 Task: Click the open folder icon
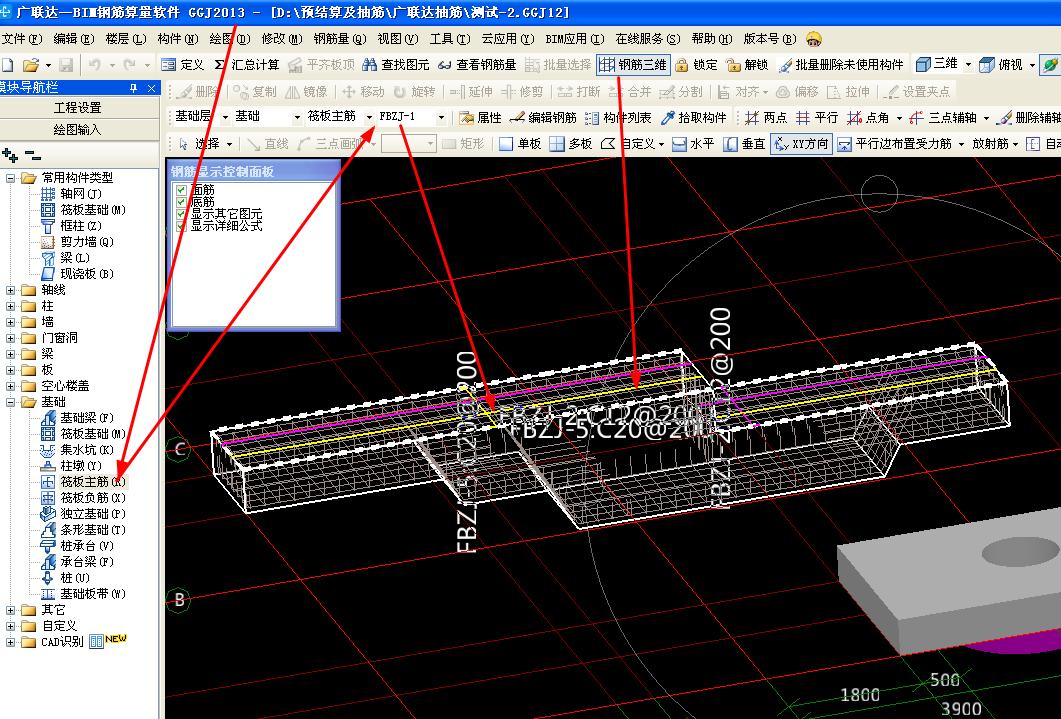(30, 65)
